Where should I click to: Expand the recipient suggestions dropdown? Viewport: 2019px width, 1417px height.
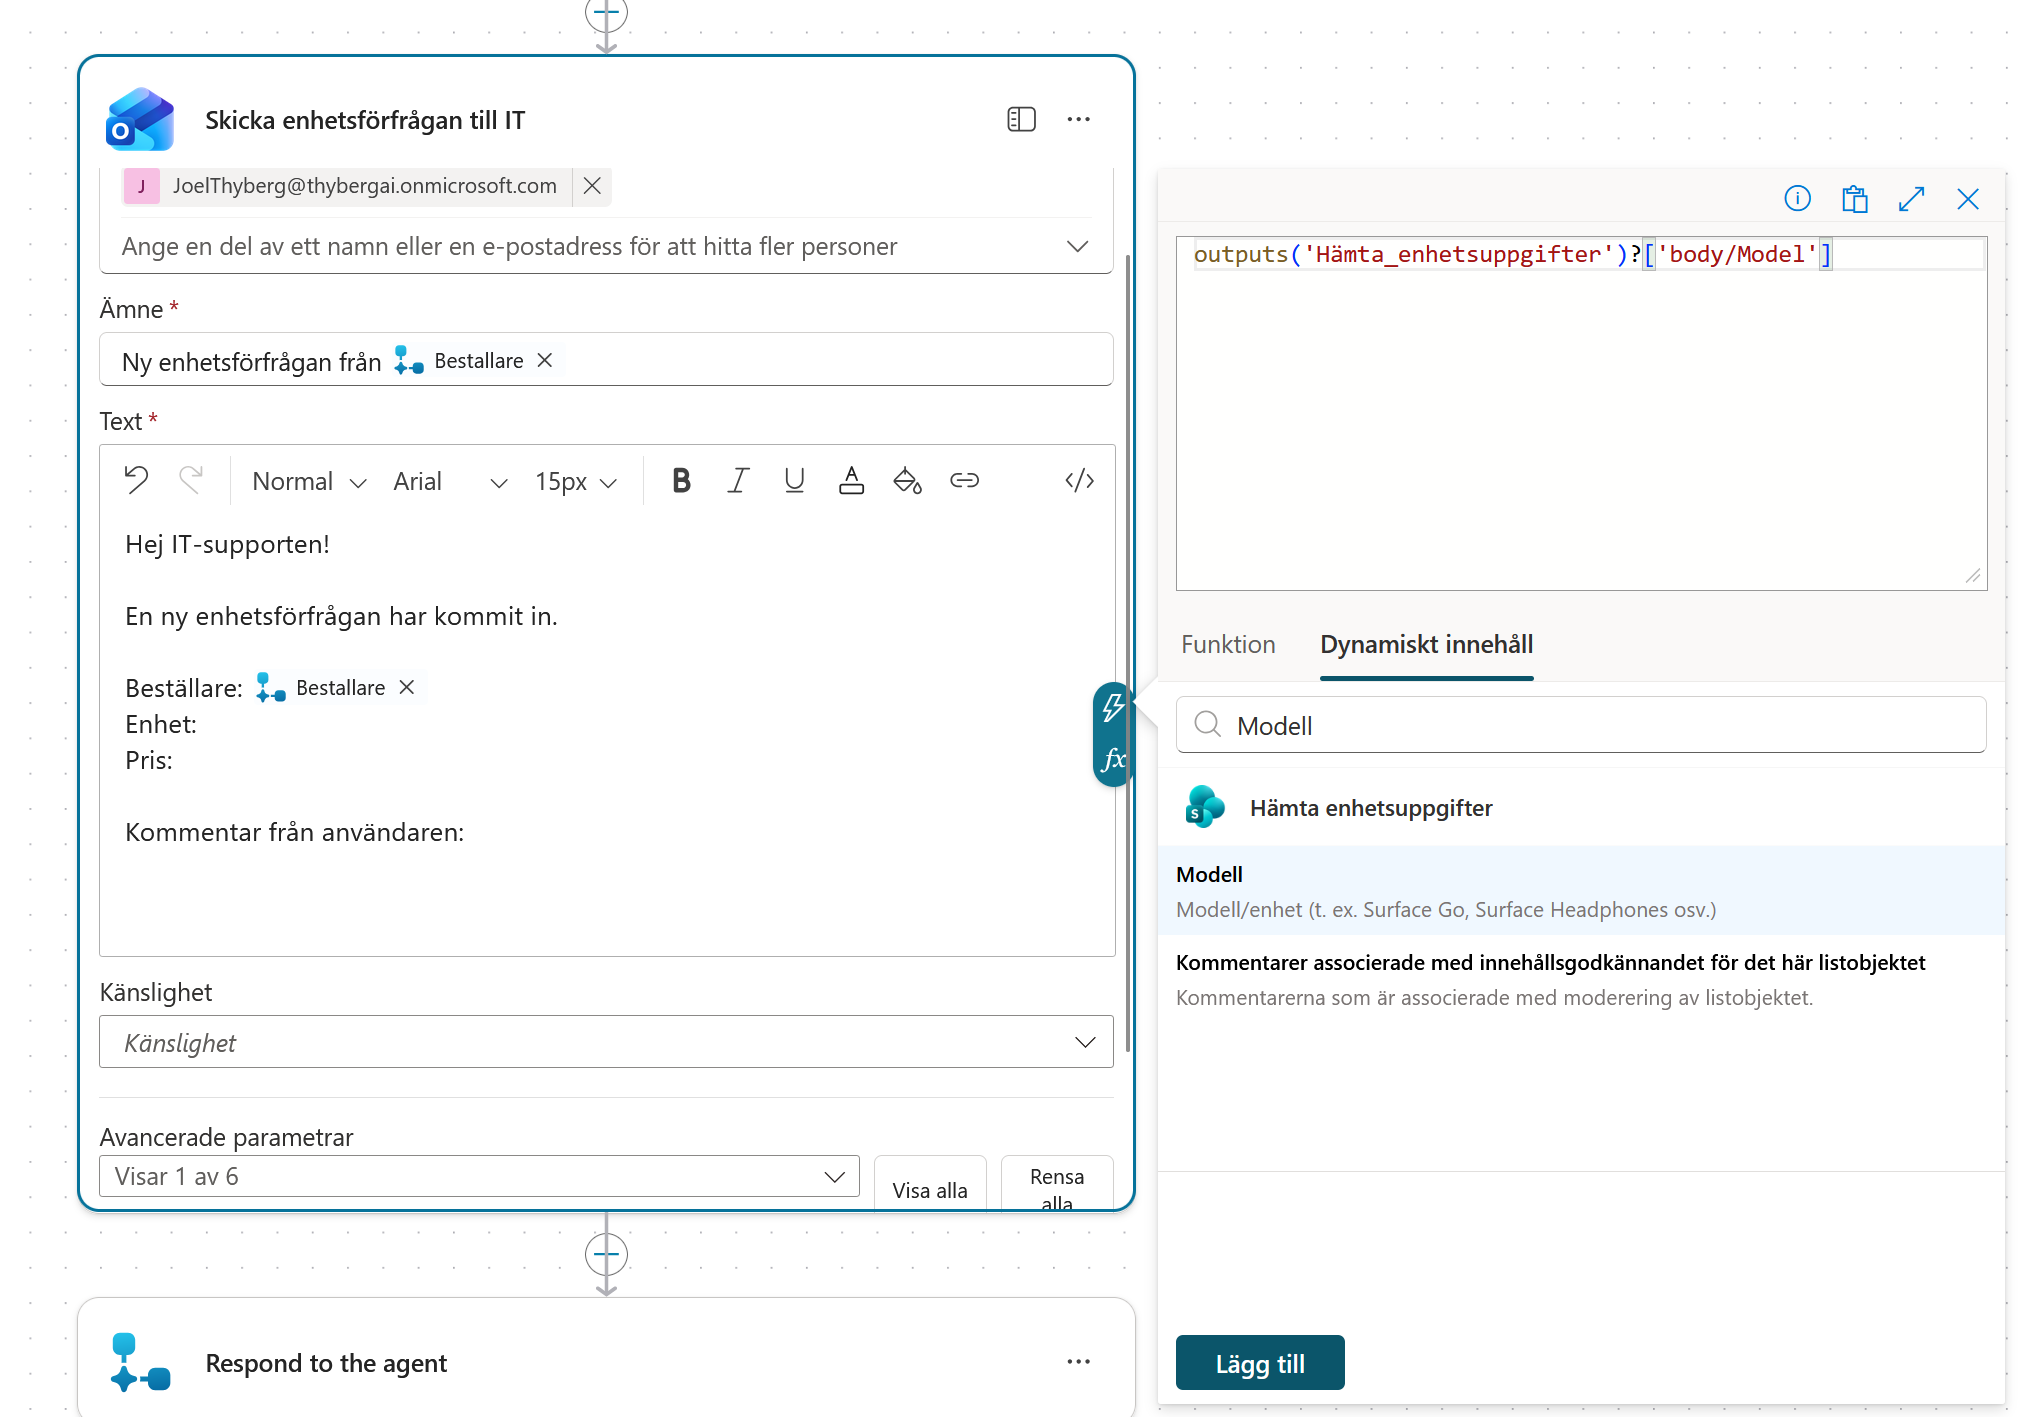[x=1077, y=246]
